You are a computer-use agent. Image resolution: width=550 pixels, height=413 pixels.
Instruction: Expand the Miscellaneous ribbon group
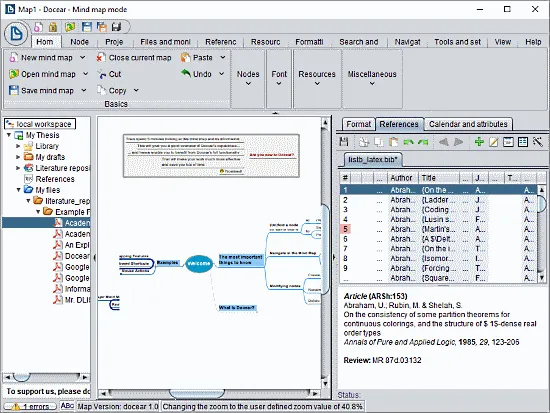click(x=372, y=79)
